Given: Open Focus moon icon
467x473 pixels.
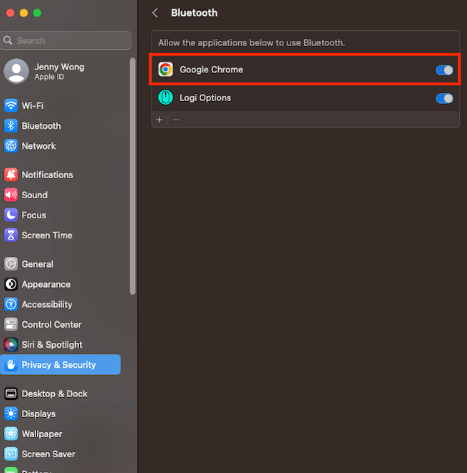Looking at the screenshot, I should coord(11,215).
